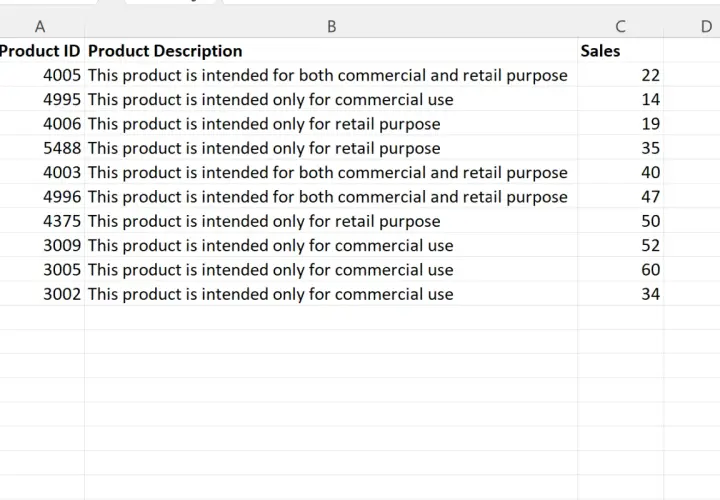Select cell with product ID 5488

tap(42, 148)
